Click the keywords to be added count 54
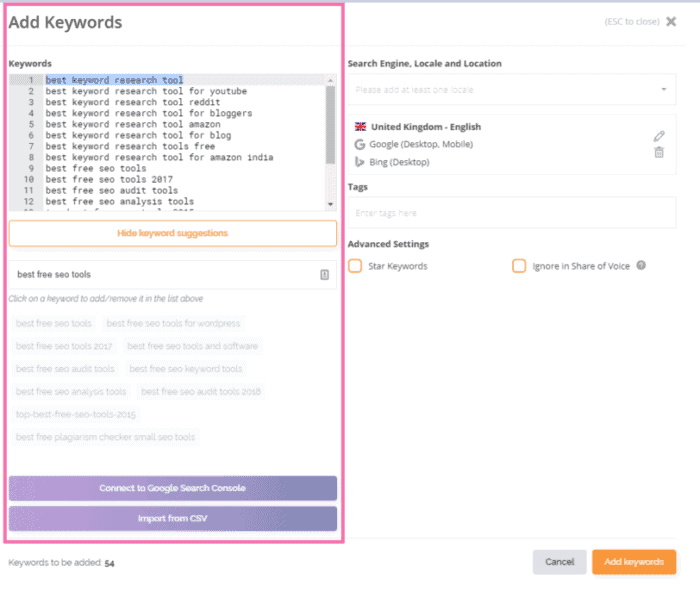 click(109, 563)
